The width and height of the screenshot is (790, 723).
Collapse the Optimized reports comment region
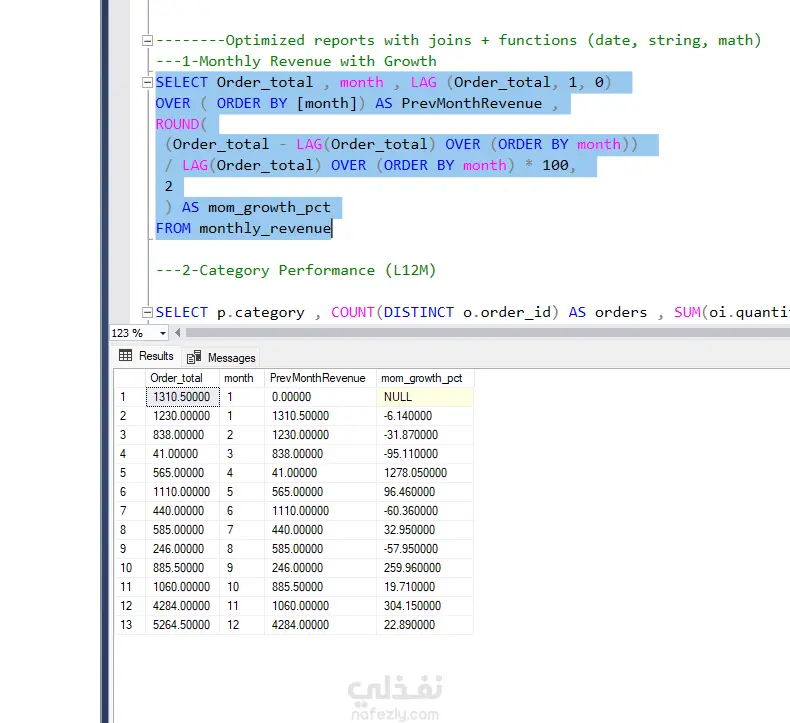tap(147, 40)
